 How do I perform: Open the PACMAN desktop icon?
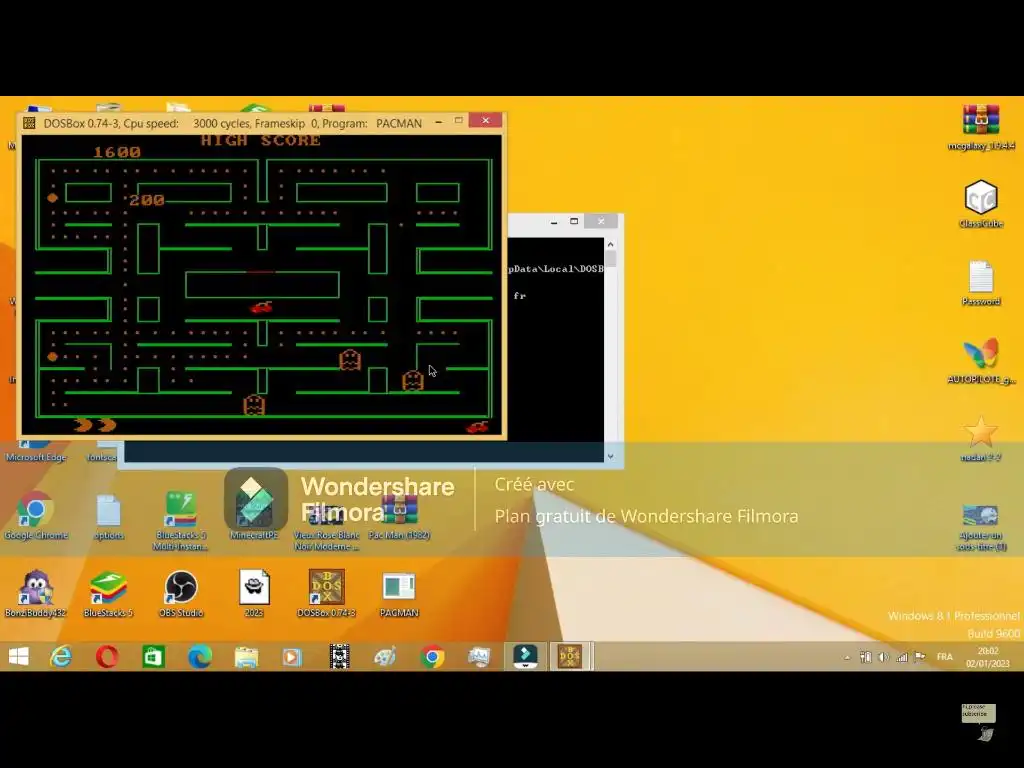coord(399,593)
